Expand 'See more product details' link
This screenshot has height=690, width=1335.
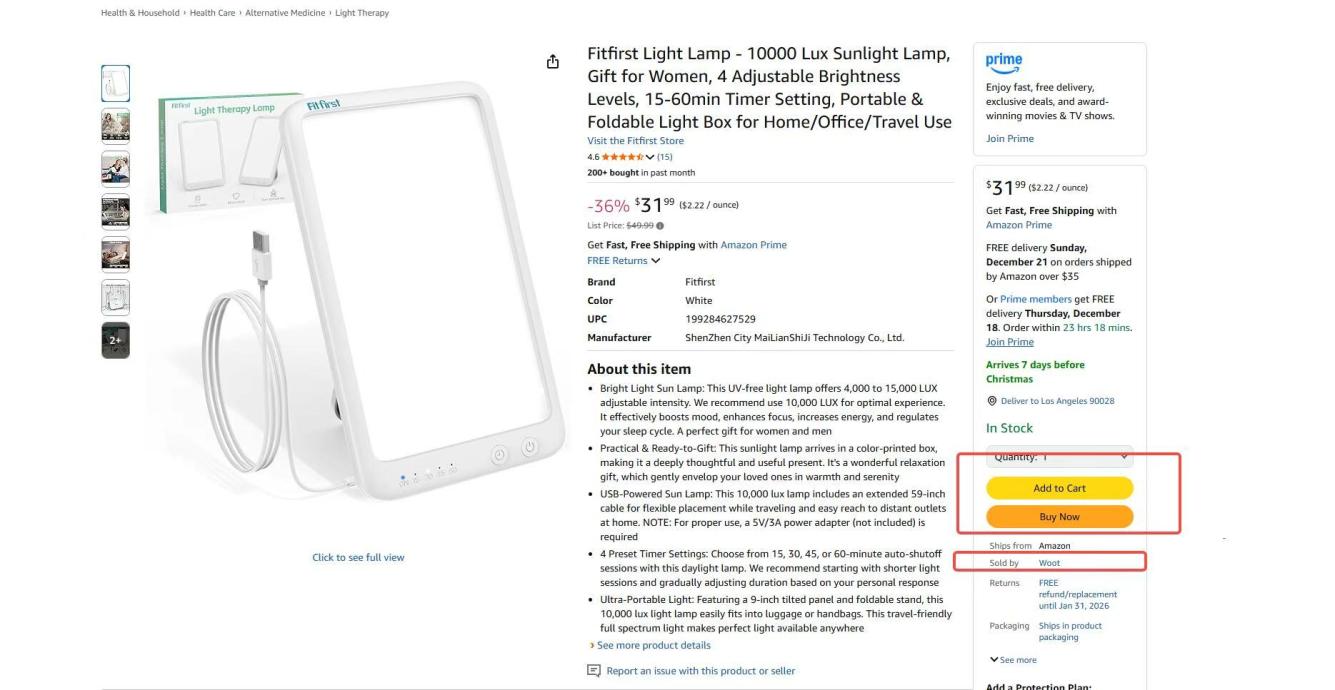point(640,646)
